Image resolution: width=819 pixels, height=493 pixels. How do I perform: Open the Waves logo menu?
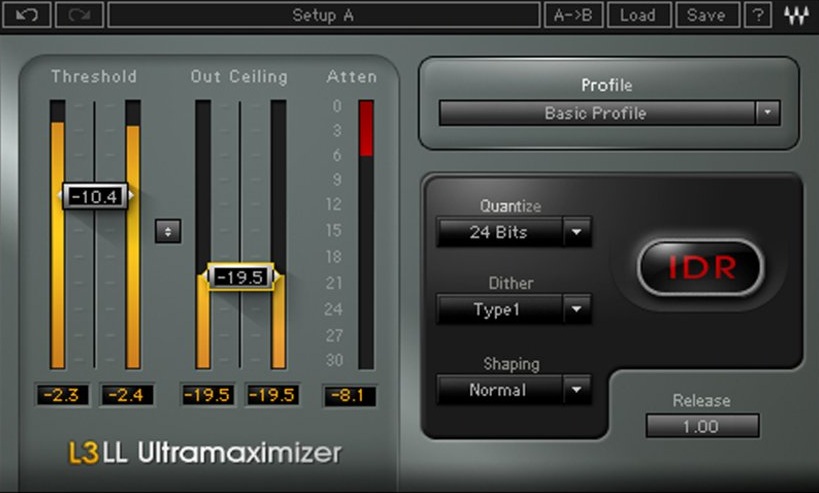(x=796, y=15)
